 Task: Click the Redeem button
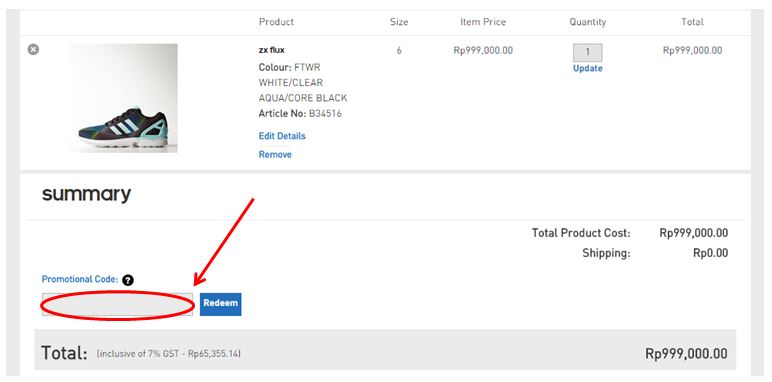[221, 304]
